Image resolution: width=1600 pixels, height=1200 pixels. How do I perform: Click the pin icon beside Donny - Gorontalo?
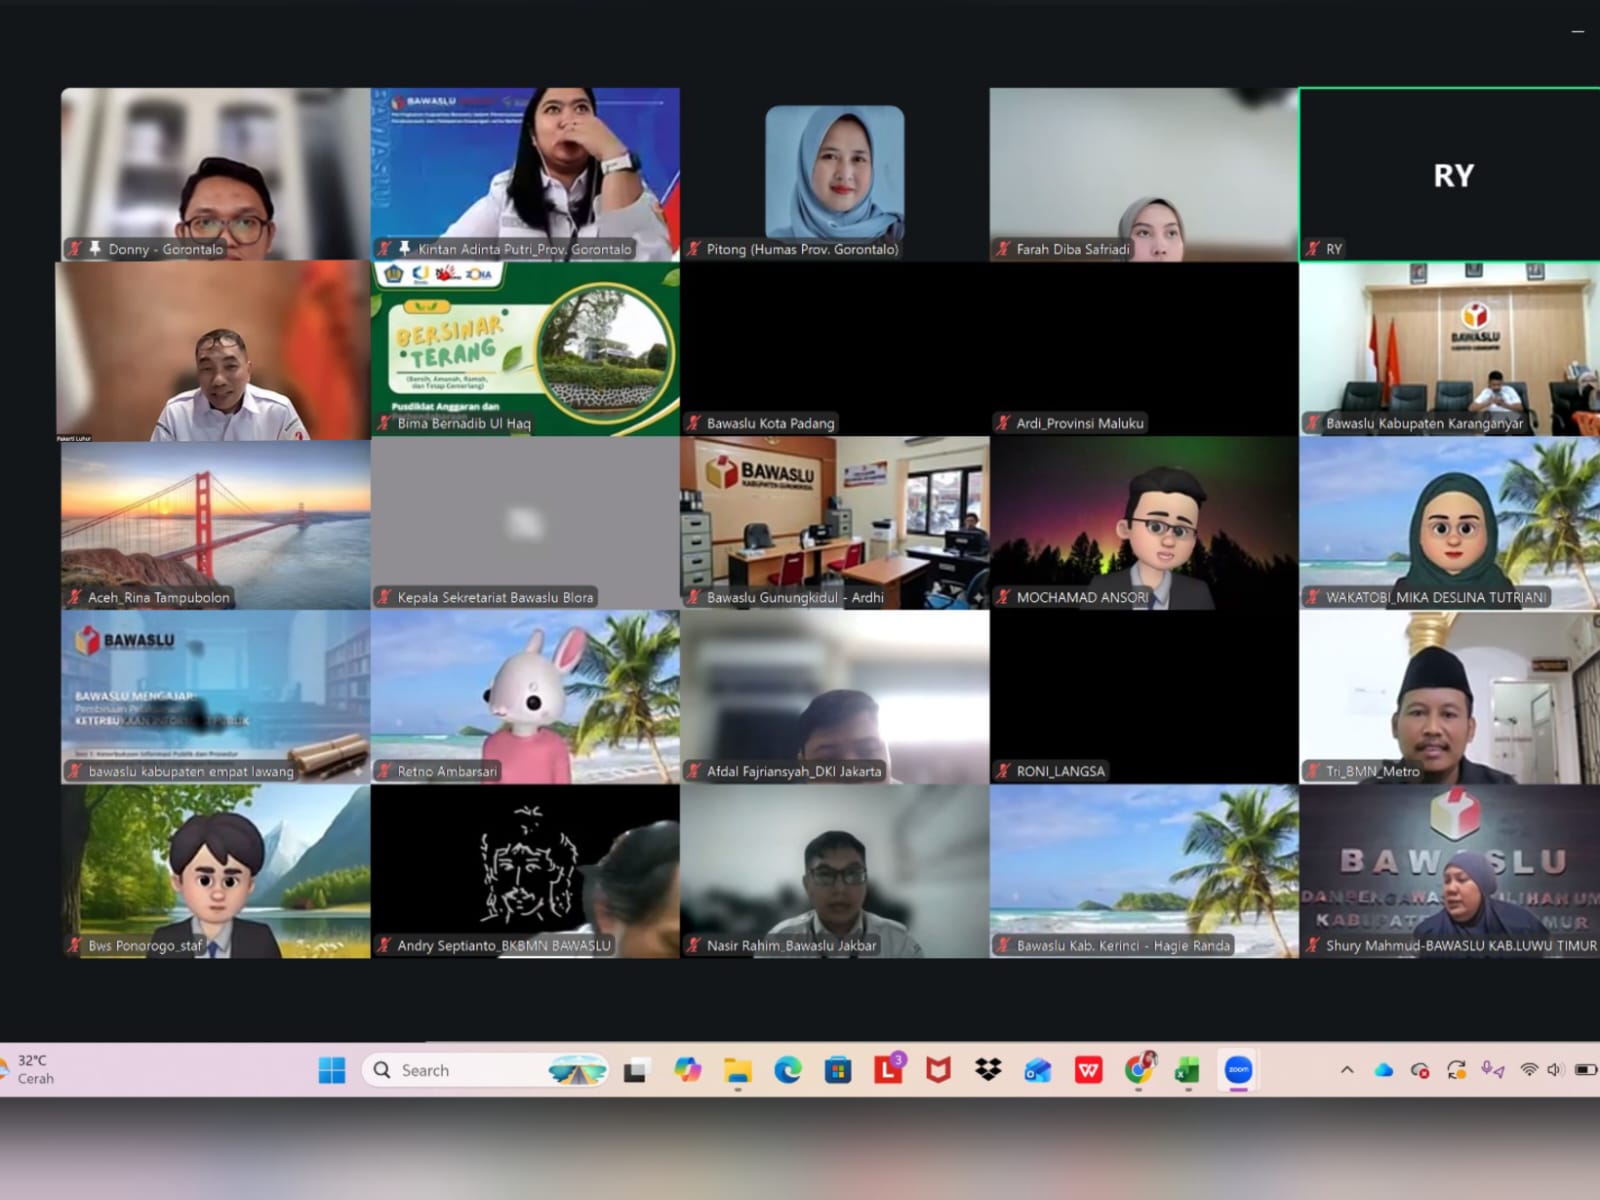[95, 248]
